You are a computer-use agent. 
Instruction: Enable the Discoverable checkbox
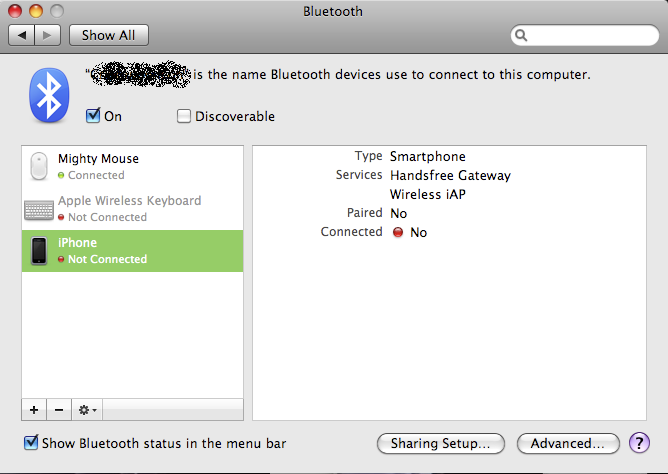click(184, 116)
